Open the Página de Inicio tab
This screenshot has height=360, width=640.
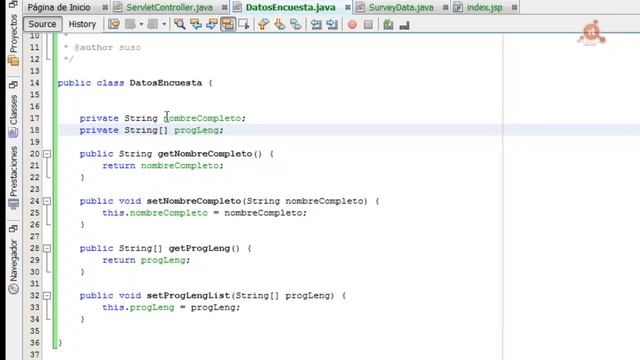59,7
